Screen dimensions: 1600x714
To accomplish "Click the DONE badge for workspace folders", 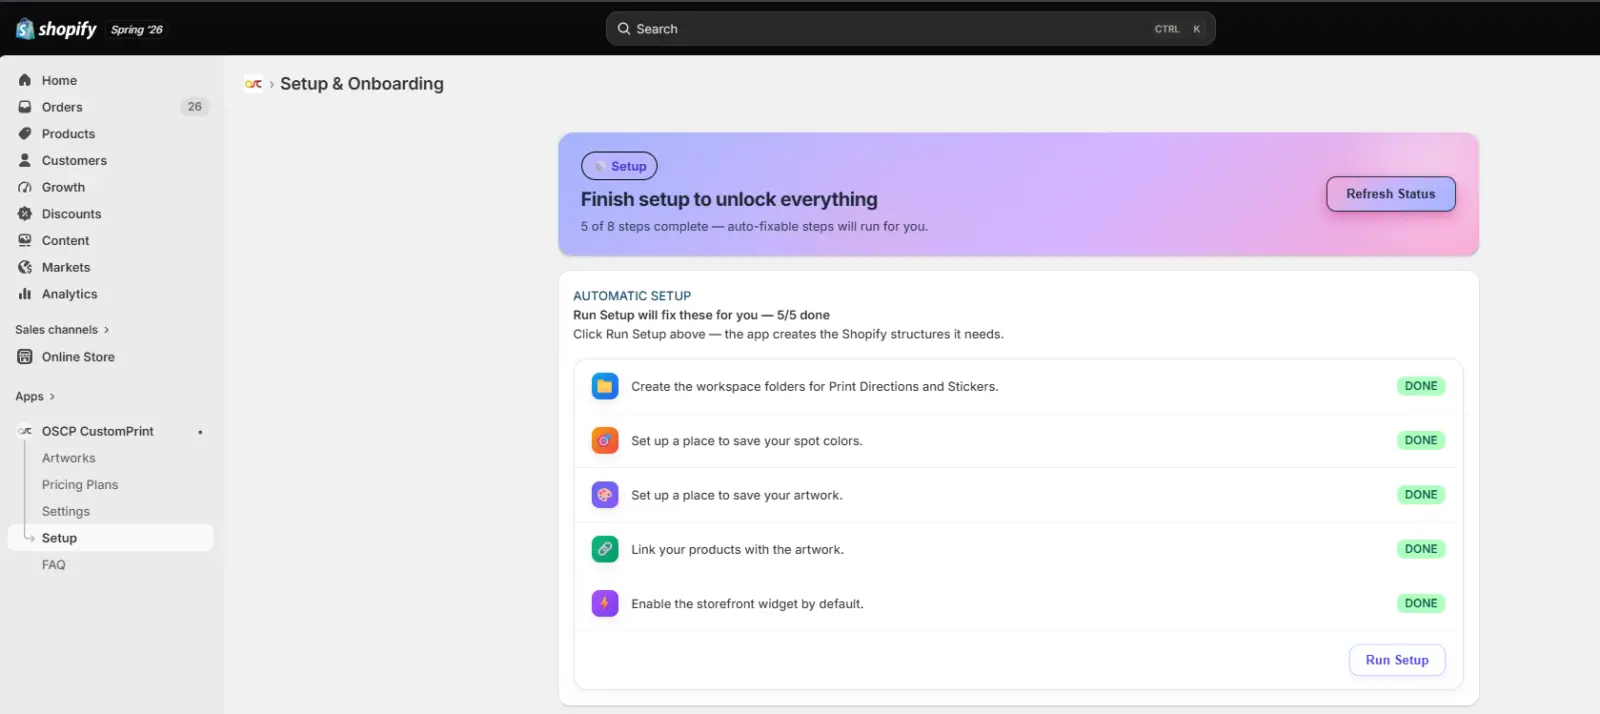I will 1421,386.
